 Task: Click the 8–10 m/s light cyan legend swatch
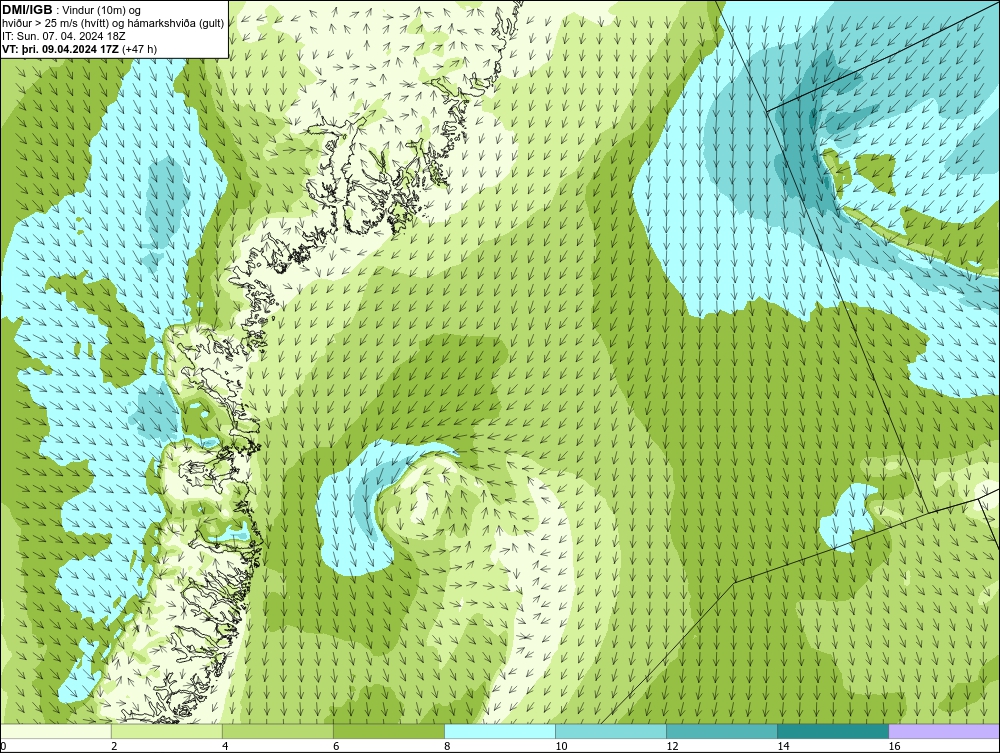500,731
